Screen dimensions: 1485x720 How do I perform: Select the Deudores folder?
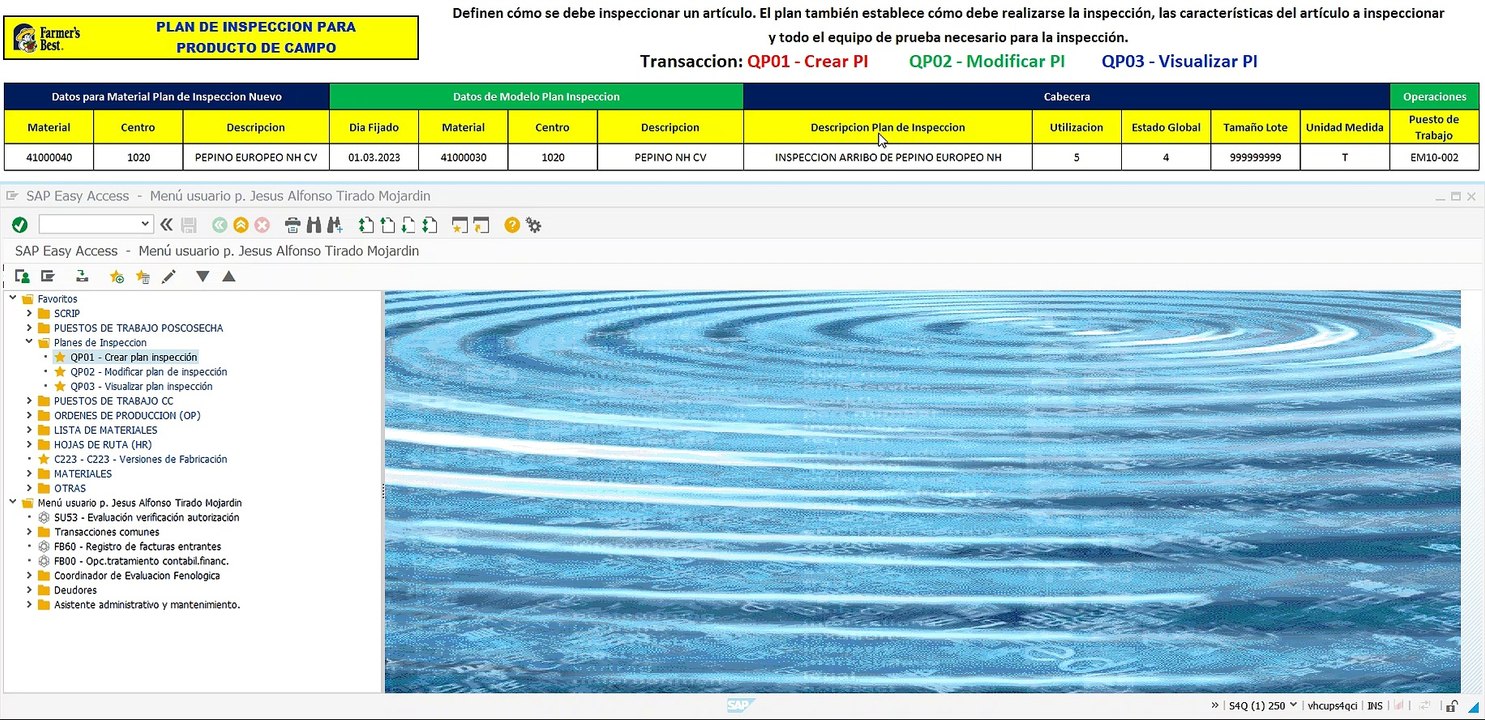click(x=74, y=590)
